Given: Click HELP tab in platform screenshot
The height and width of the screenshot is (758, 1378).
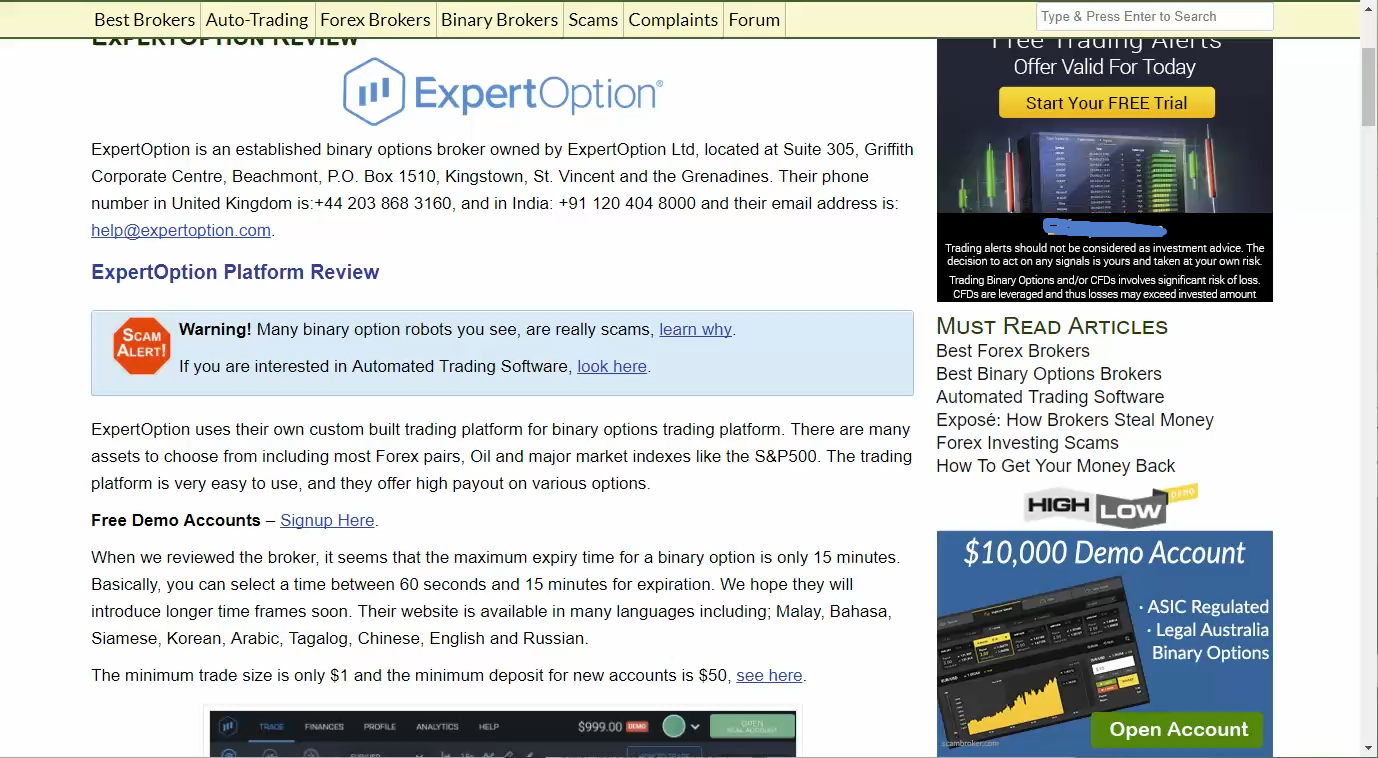Looking at the screenshot, I should coord(489,727).
